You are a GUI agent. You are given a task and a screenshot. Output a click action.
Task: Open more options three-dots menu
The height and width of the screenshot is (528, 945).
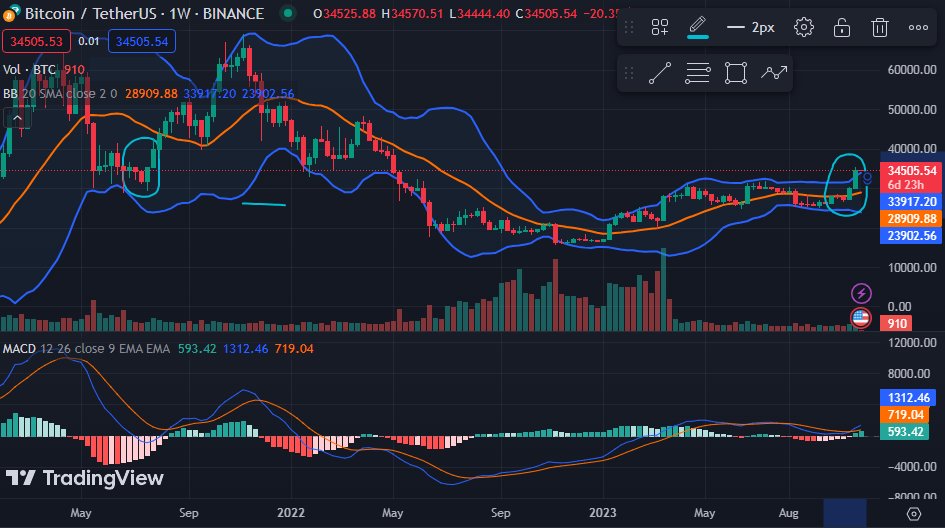[x=918, y=27]
